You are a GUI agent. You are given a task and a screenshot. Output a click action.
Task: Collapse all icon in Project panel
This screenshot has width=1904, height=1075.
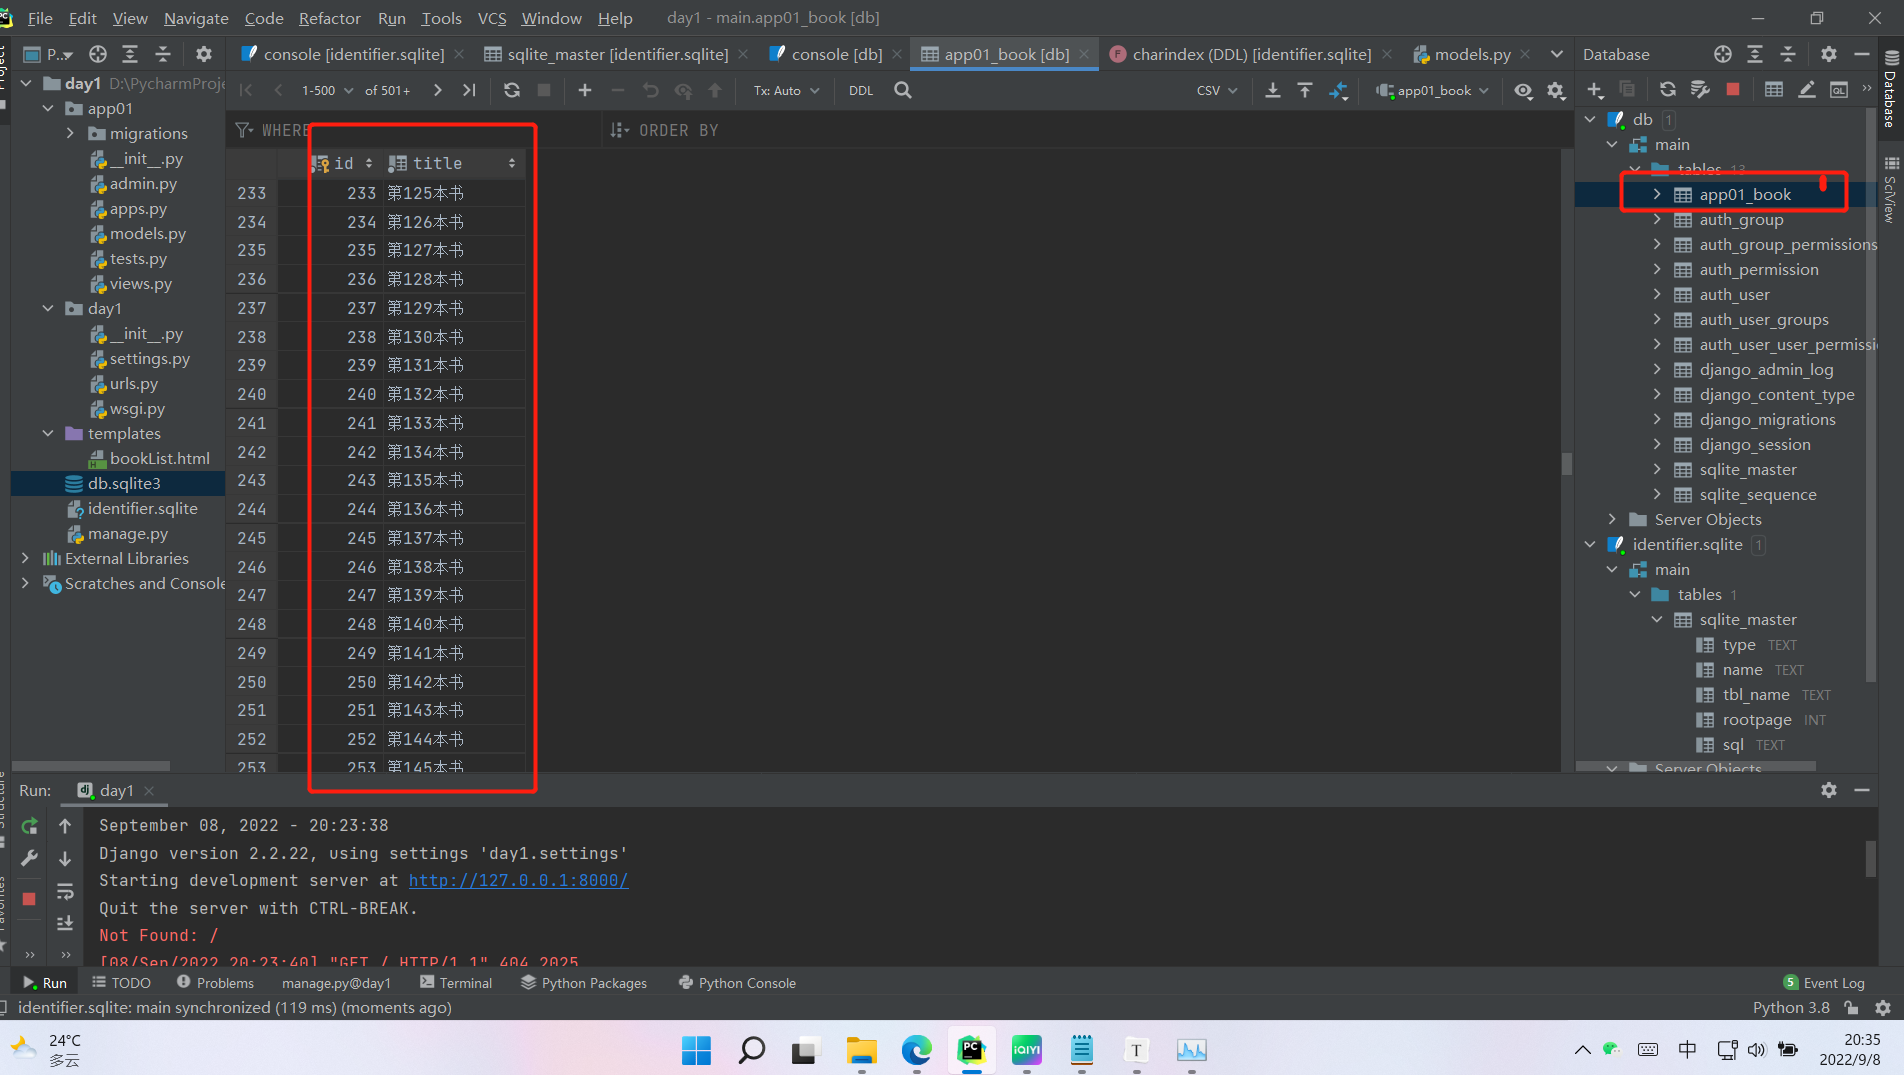[163, 54]
